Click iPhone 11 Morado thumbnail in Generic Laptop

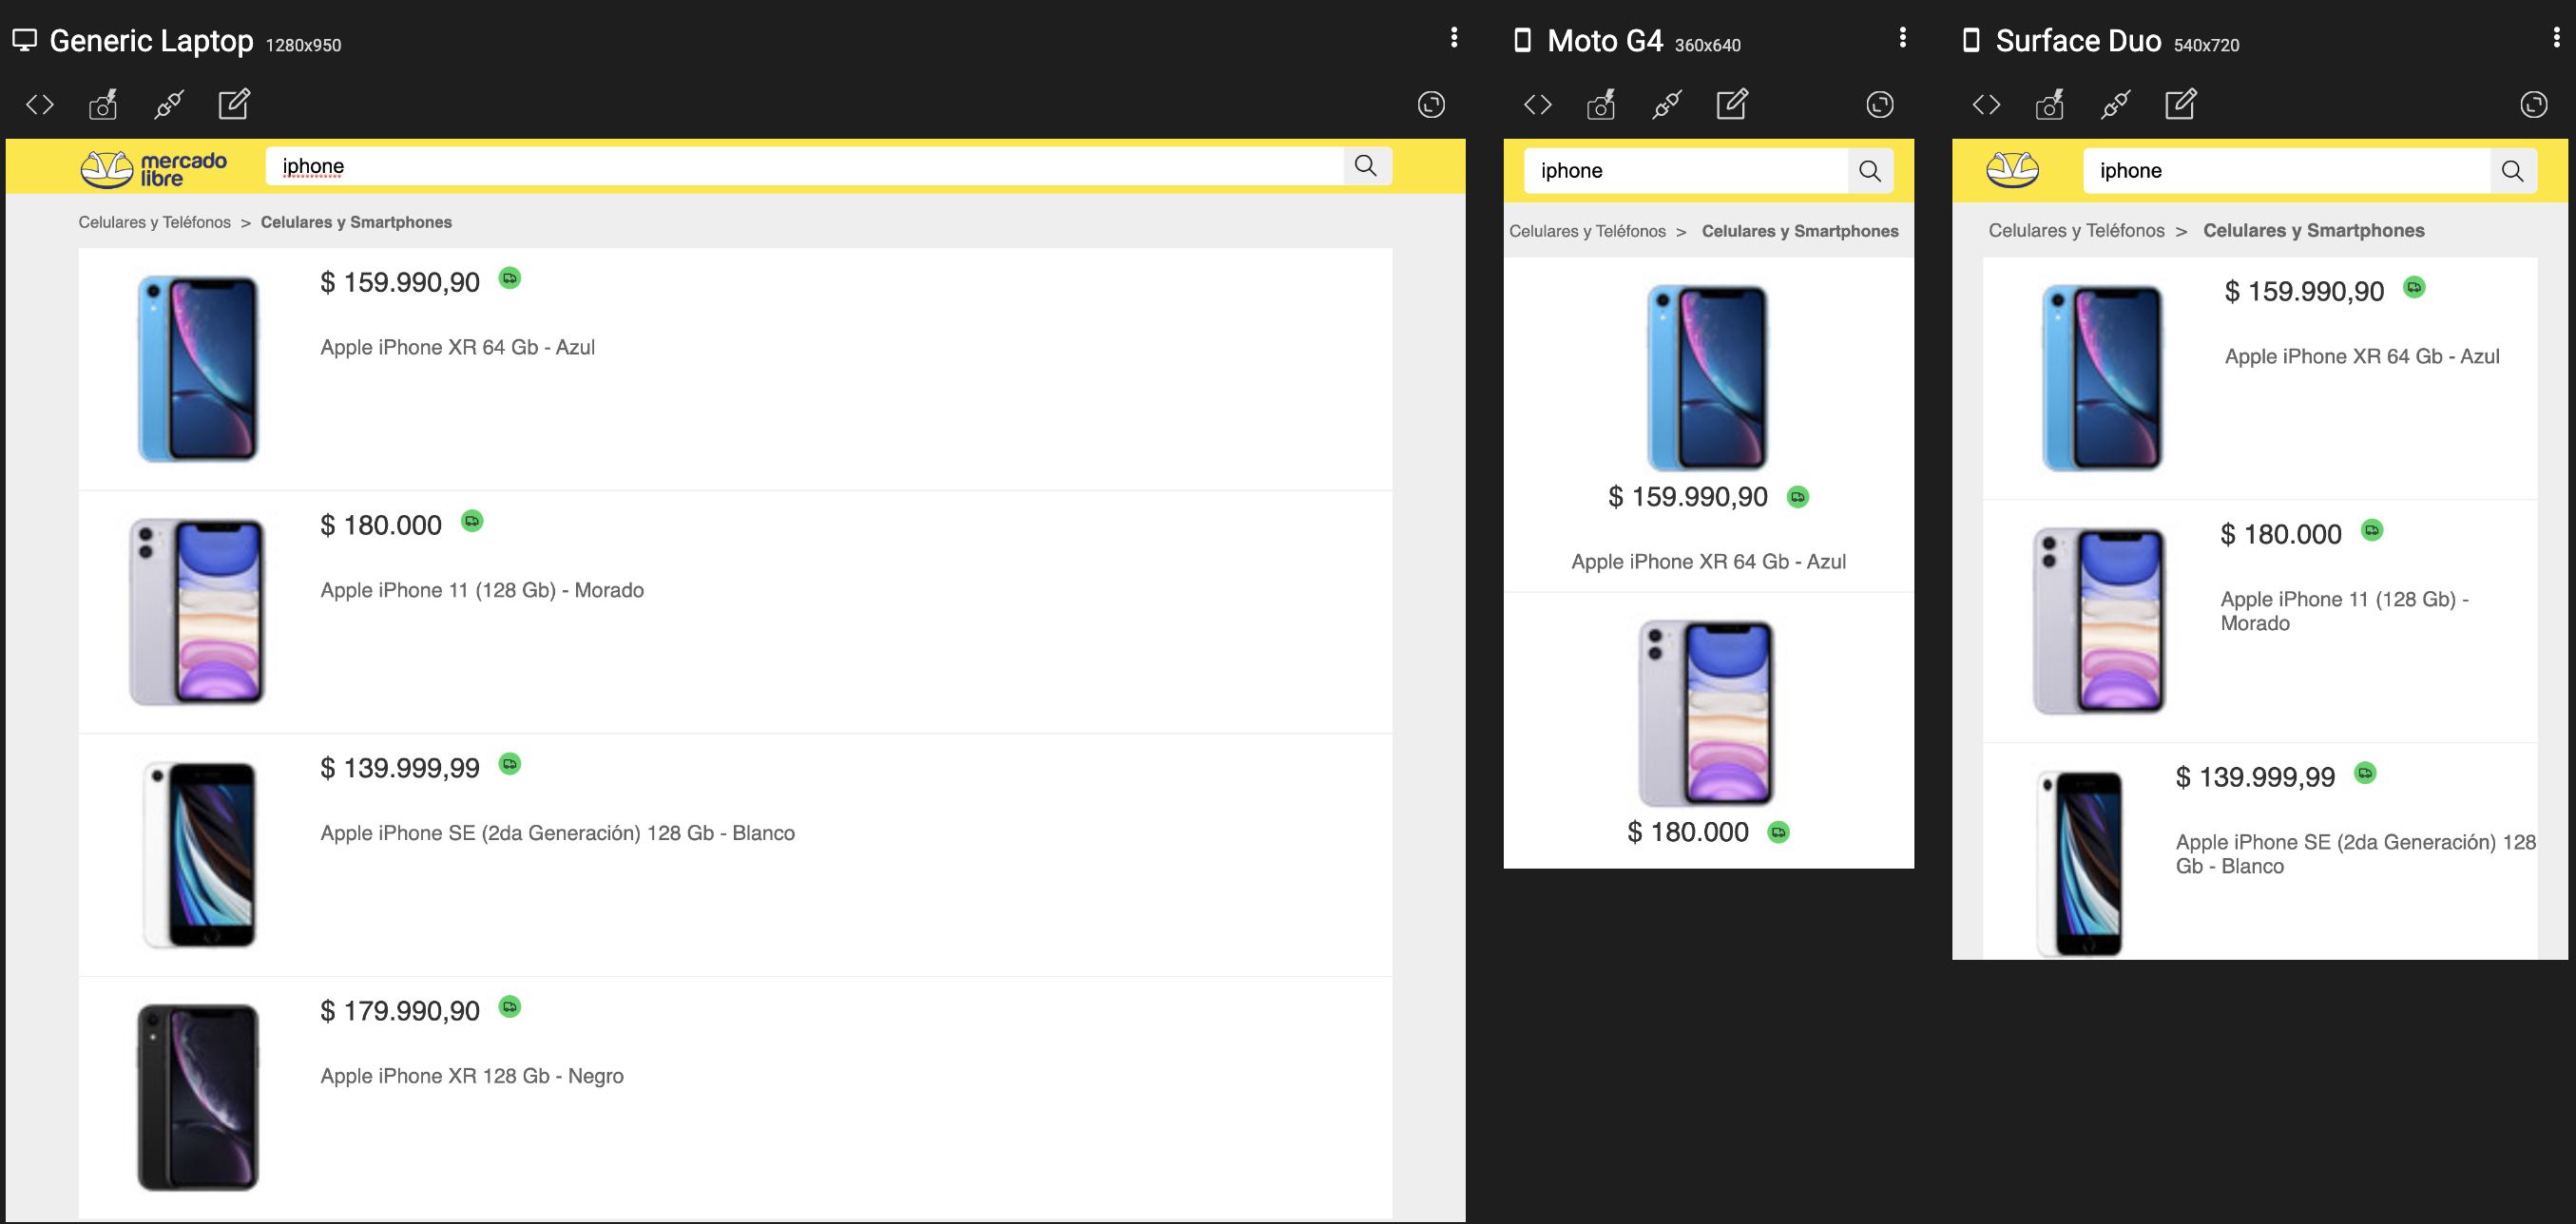197,612
